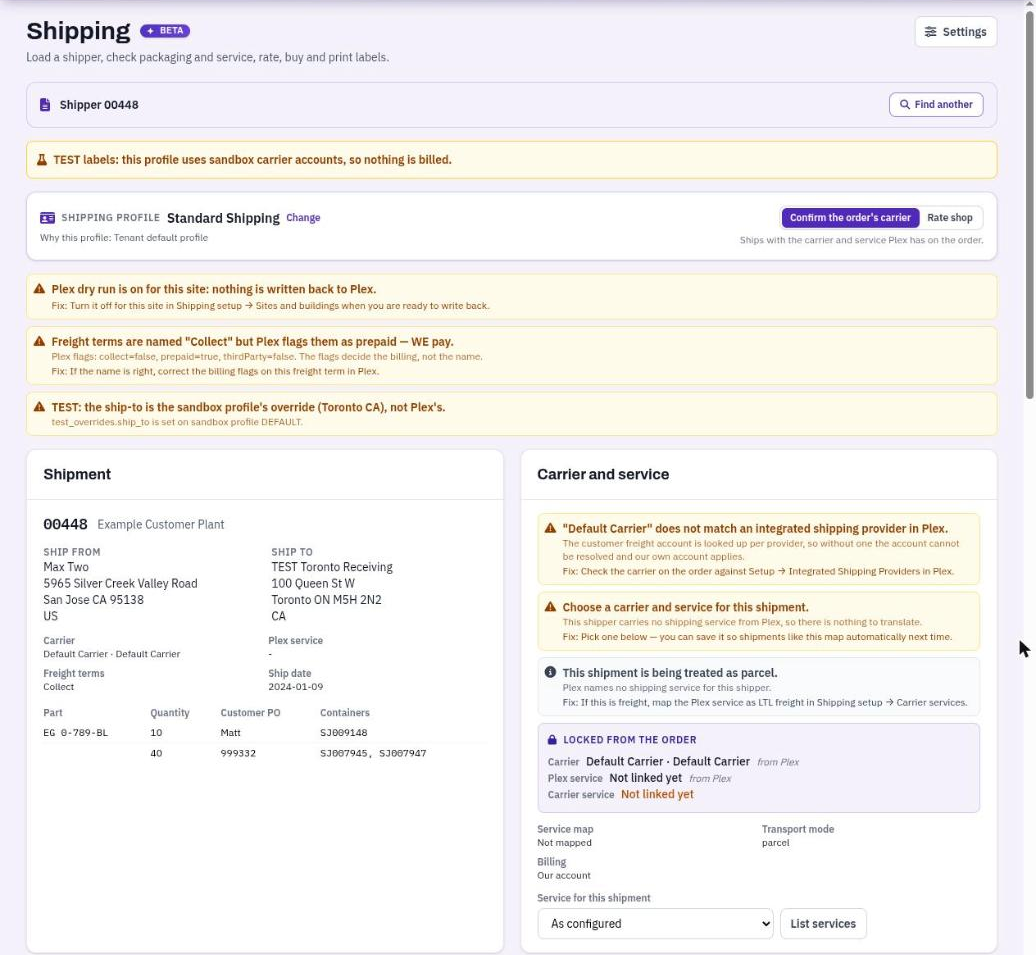Click the lock icon in Locked from the order
Viewport: 1036px width, 955px height.
tap(552, 740)
